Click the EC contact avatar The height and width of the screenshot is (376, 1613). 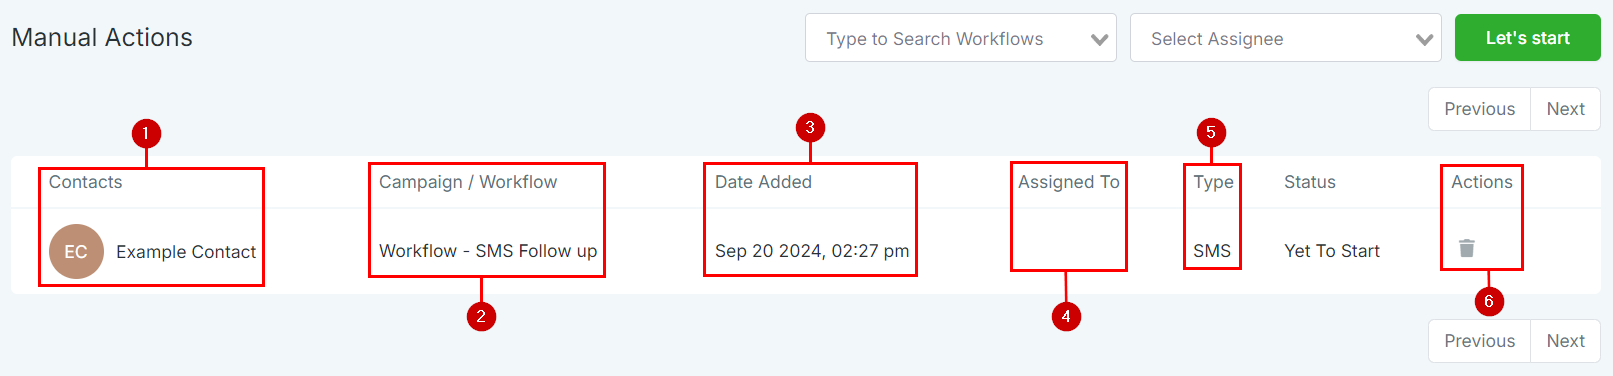click(x=76, y=252)
